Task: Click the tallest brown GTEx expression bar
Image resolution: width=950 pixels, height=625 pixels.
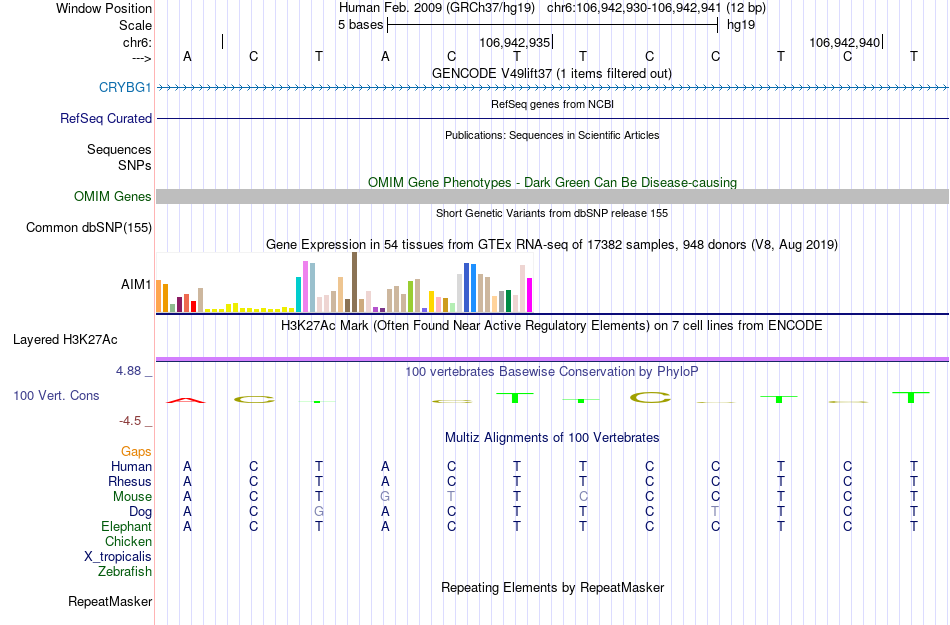Action: (354, 282)
